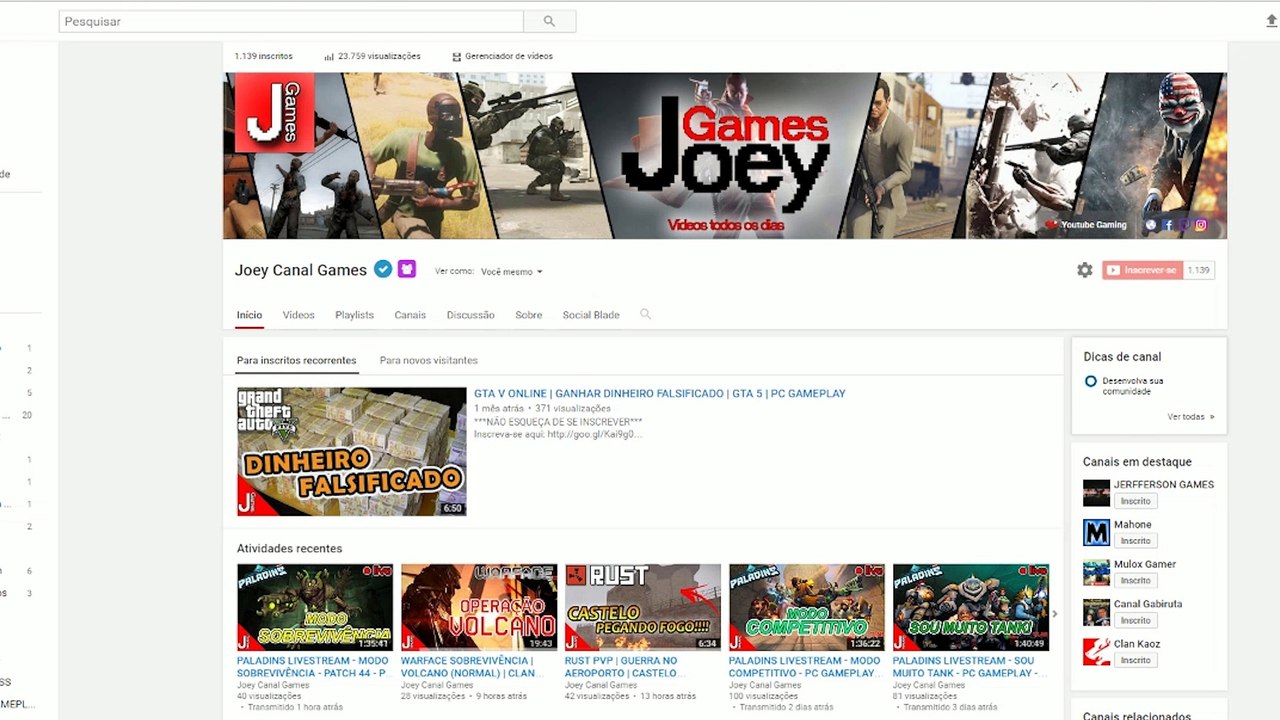Click the 1.139 subscriber count box
The height and width of the screenshot is (720, 1280).
(1199, 270)
